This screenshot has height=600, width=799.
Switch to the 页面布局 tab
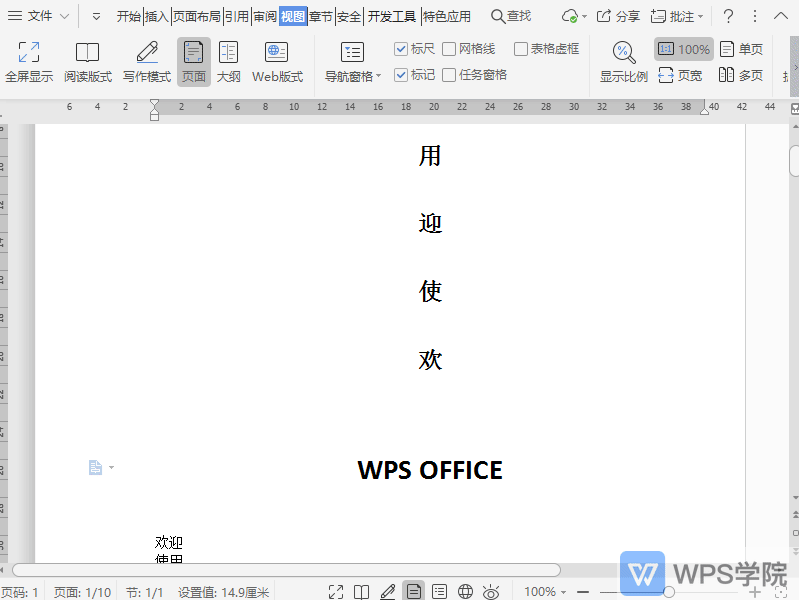click(197, 16)
